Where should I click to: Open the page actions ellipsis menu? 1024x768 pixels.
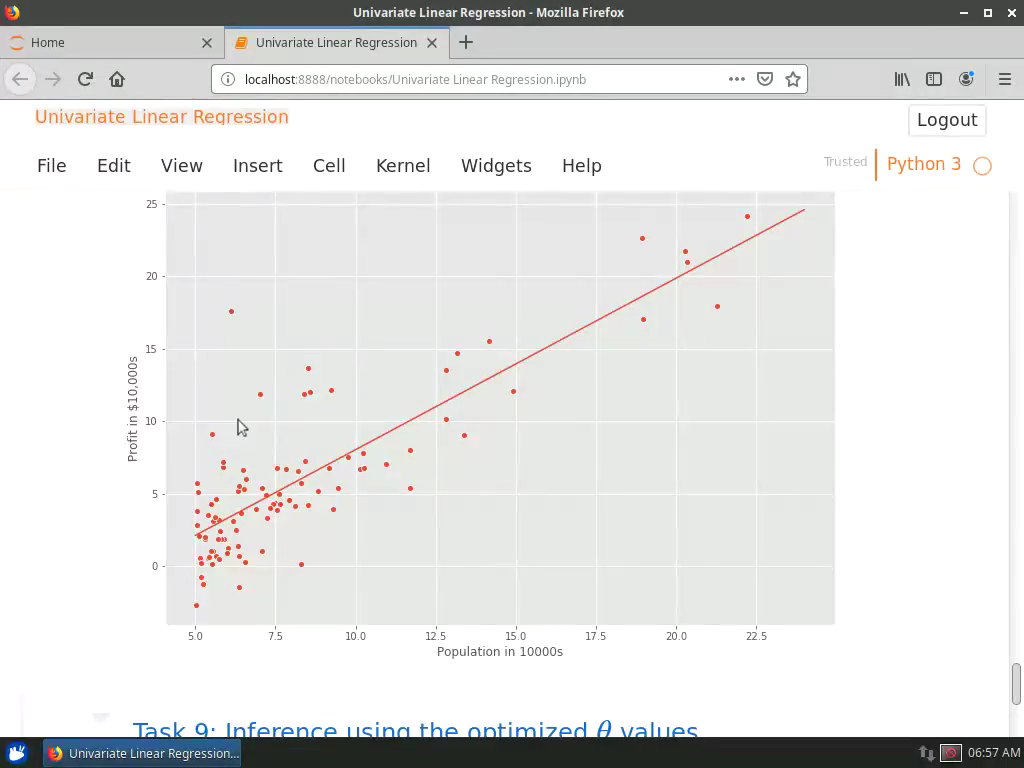click(737, 79)
